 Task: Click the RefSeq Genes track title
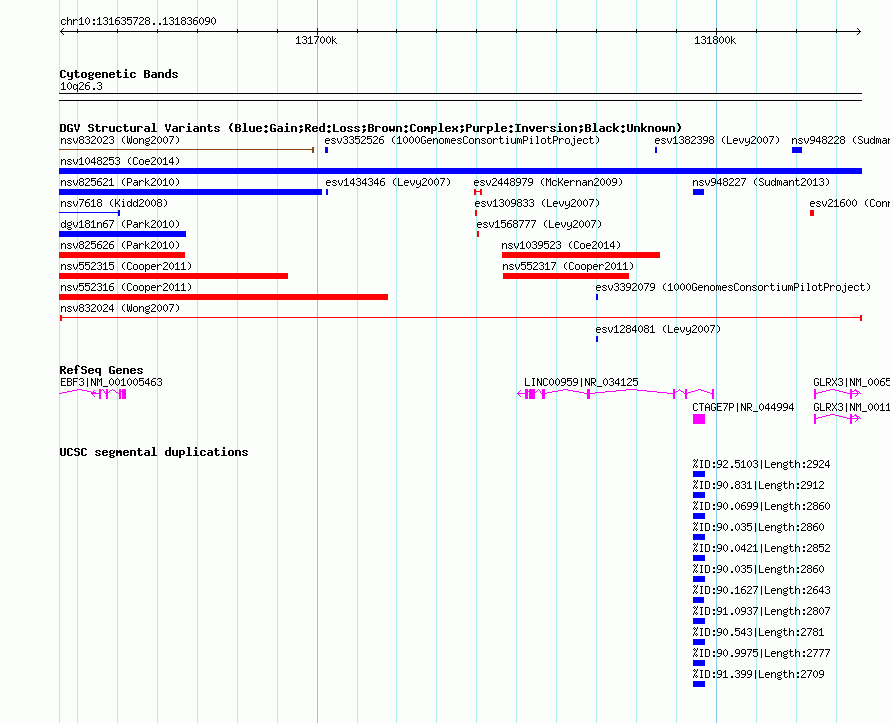(x=101, y=370)
